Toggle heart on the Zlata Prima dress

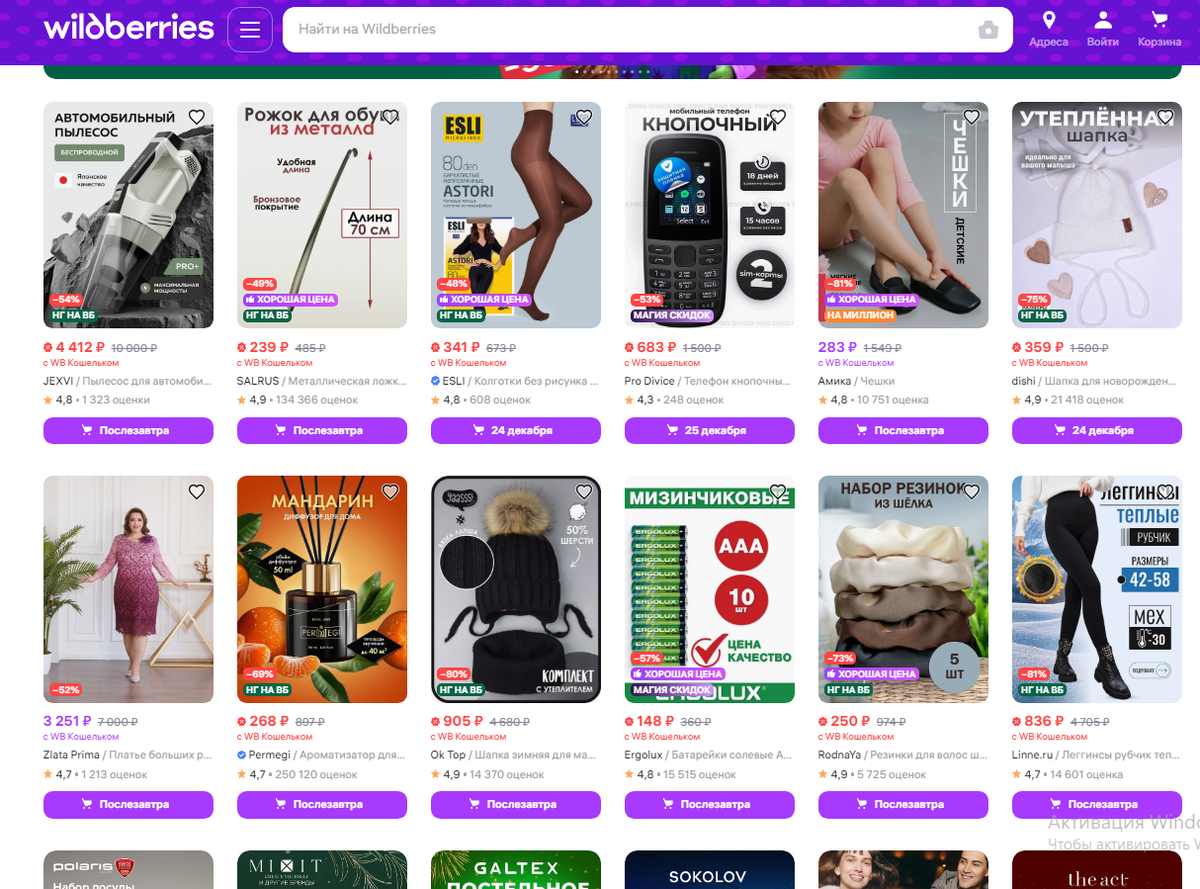pyautogui.click(x=197, y=491)
